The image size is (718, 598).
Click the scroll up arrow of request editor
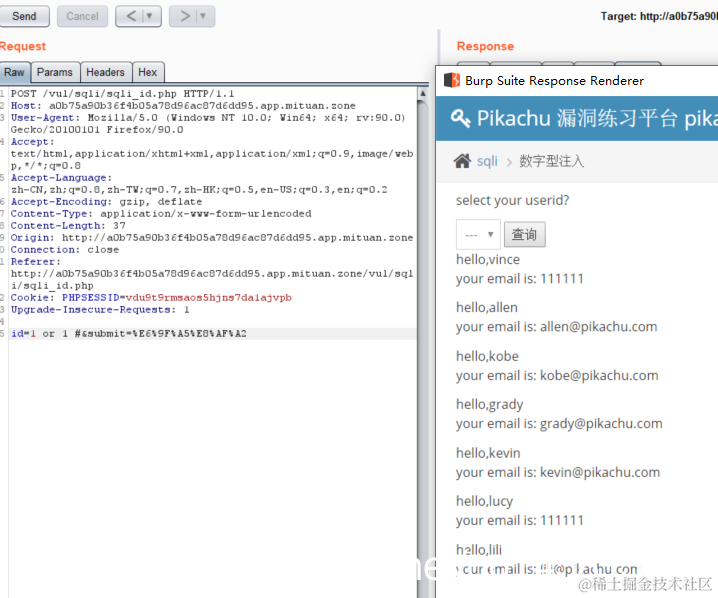coord(423,93)
